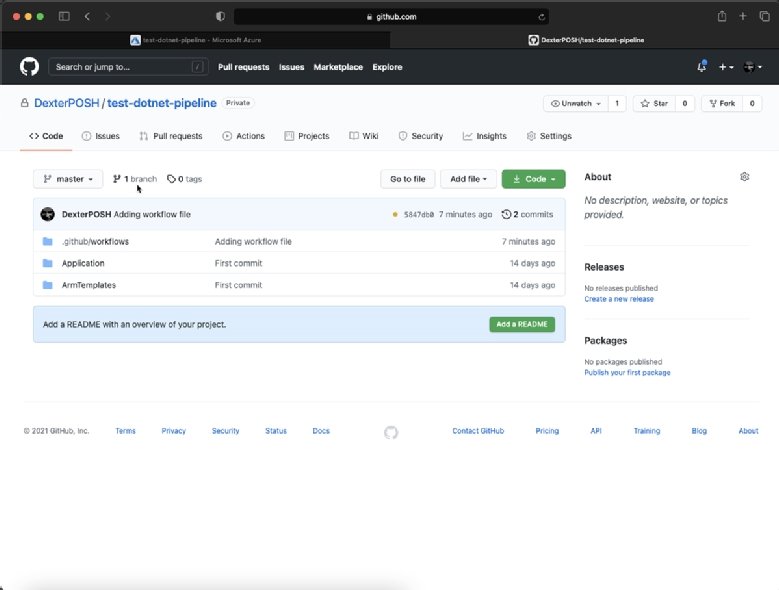This screenshot has height=590, width=779.
Task: Open the Create a new release link
Action: 618,299
